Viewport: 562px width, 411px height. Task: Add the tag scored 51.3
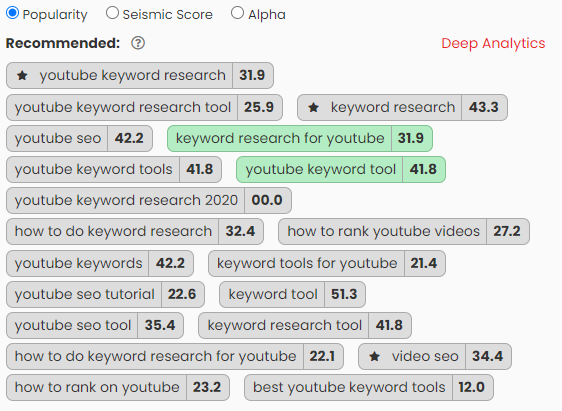[x=292, y=295]
